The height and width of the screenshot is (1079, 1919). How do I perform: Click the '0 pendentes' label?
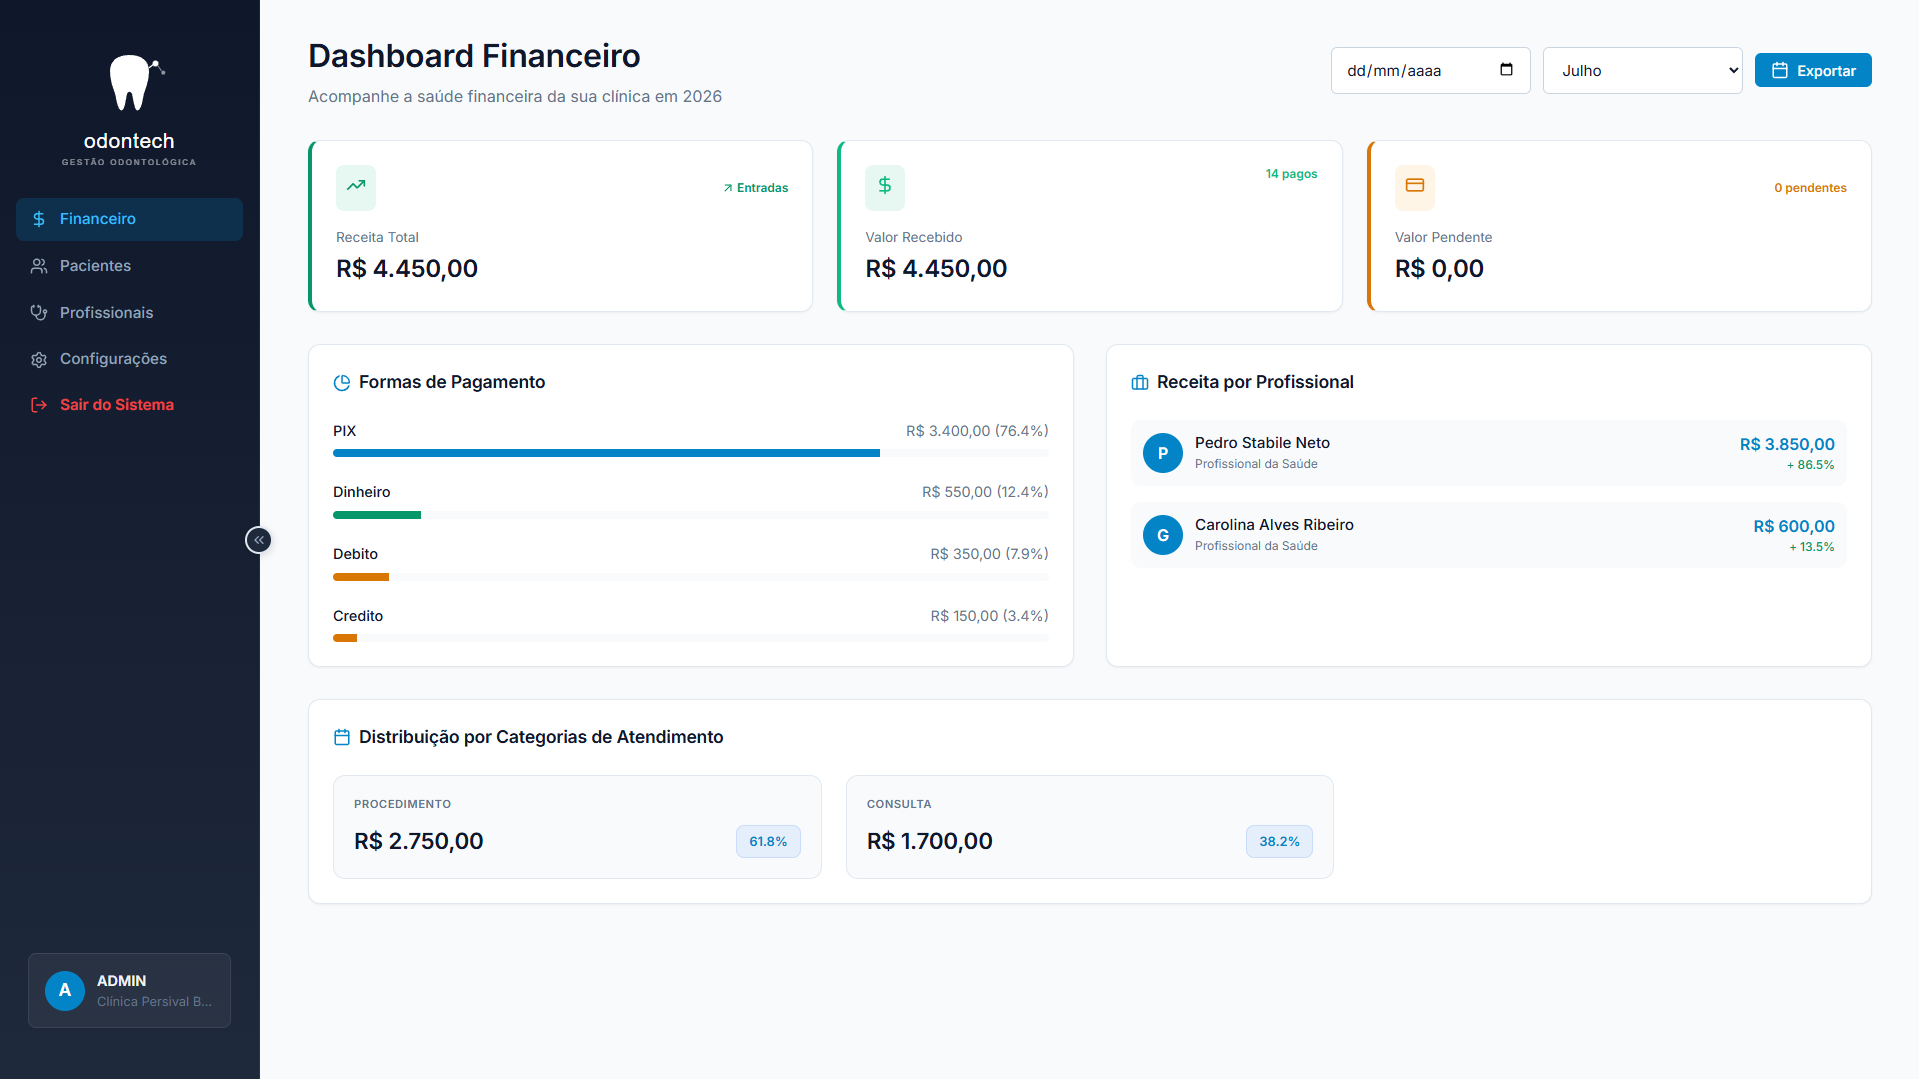click(1810, 188)
